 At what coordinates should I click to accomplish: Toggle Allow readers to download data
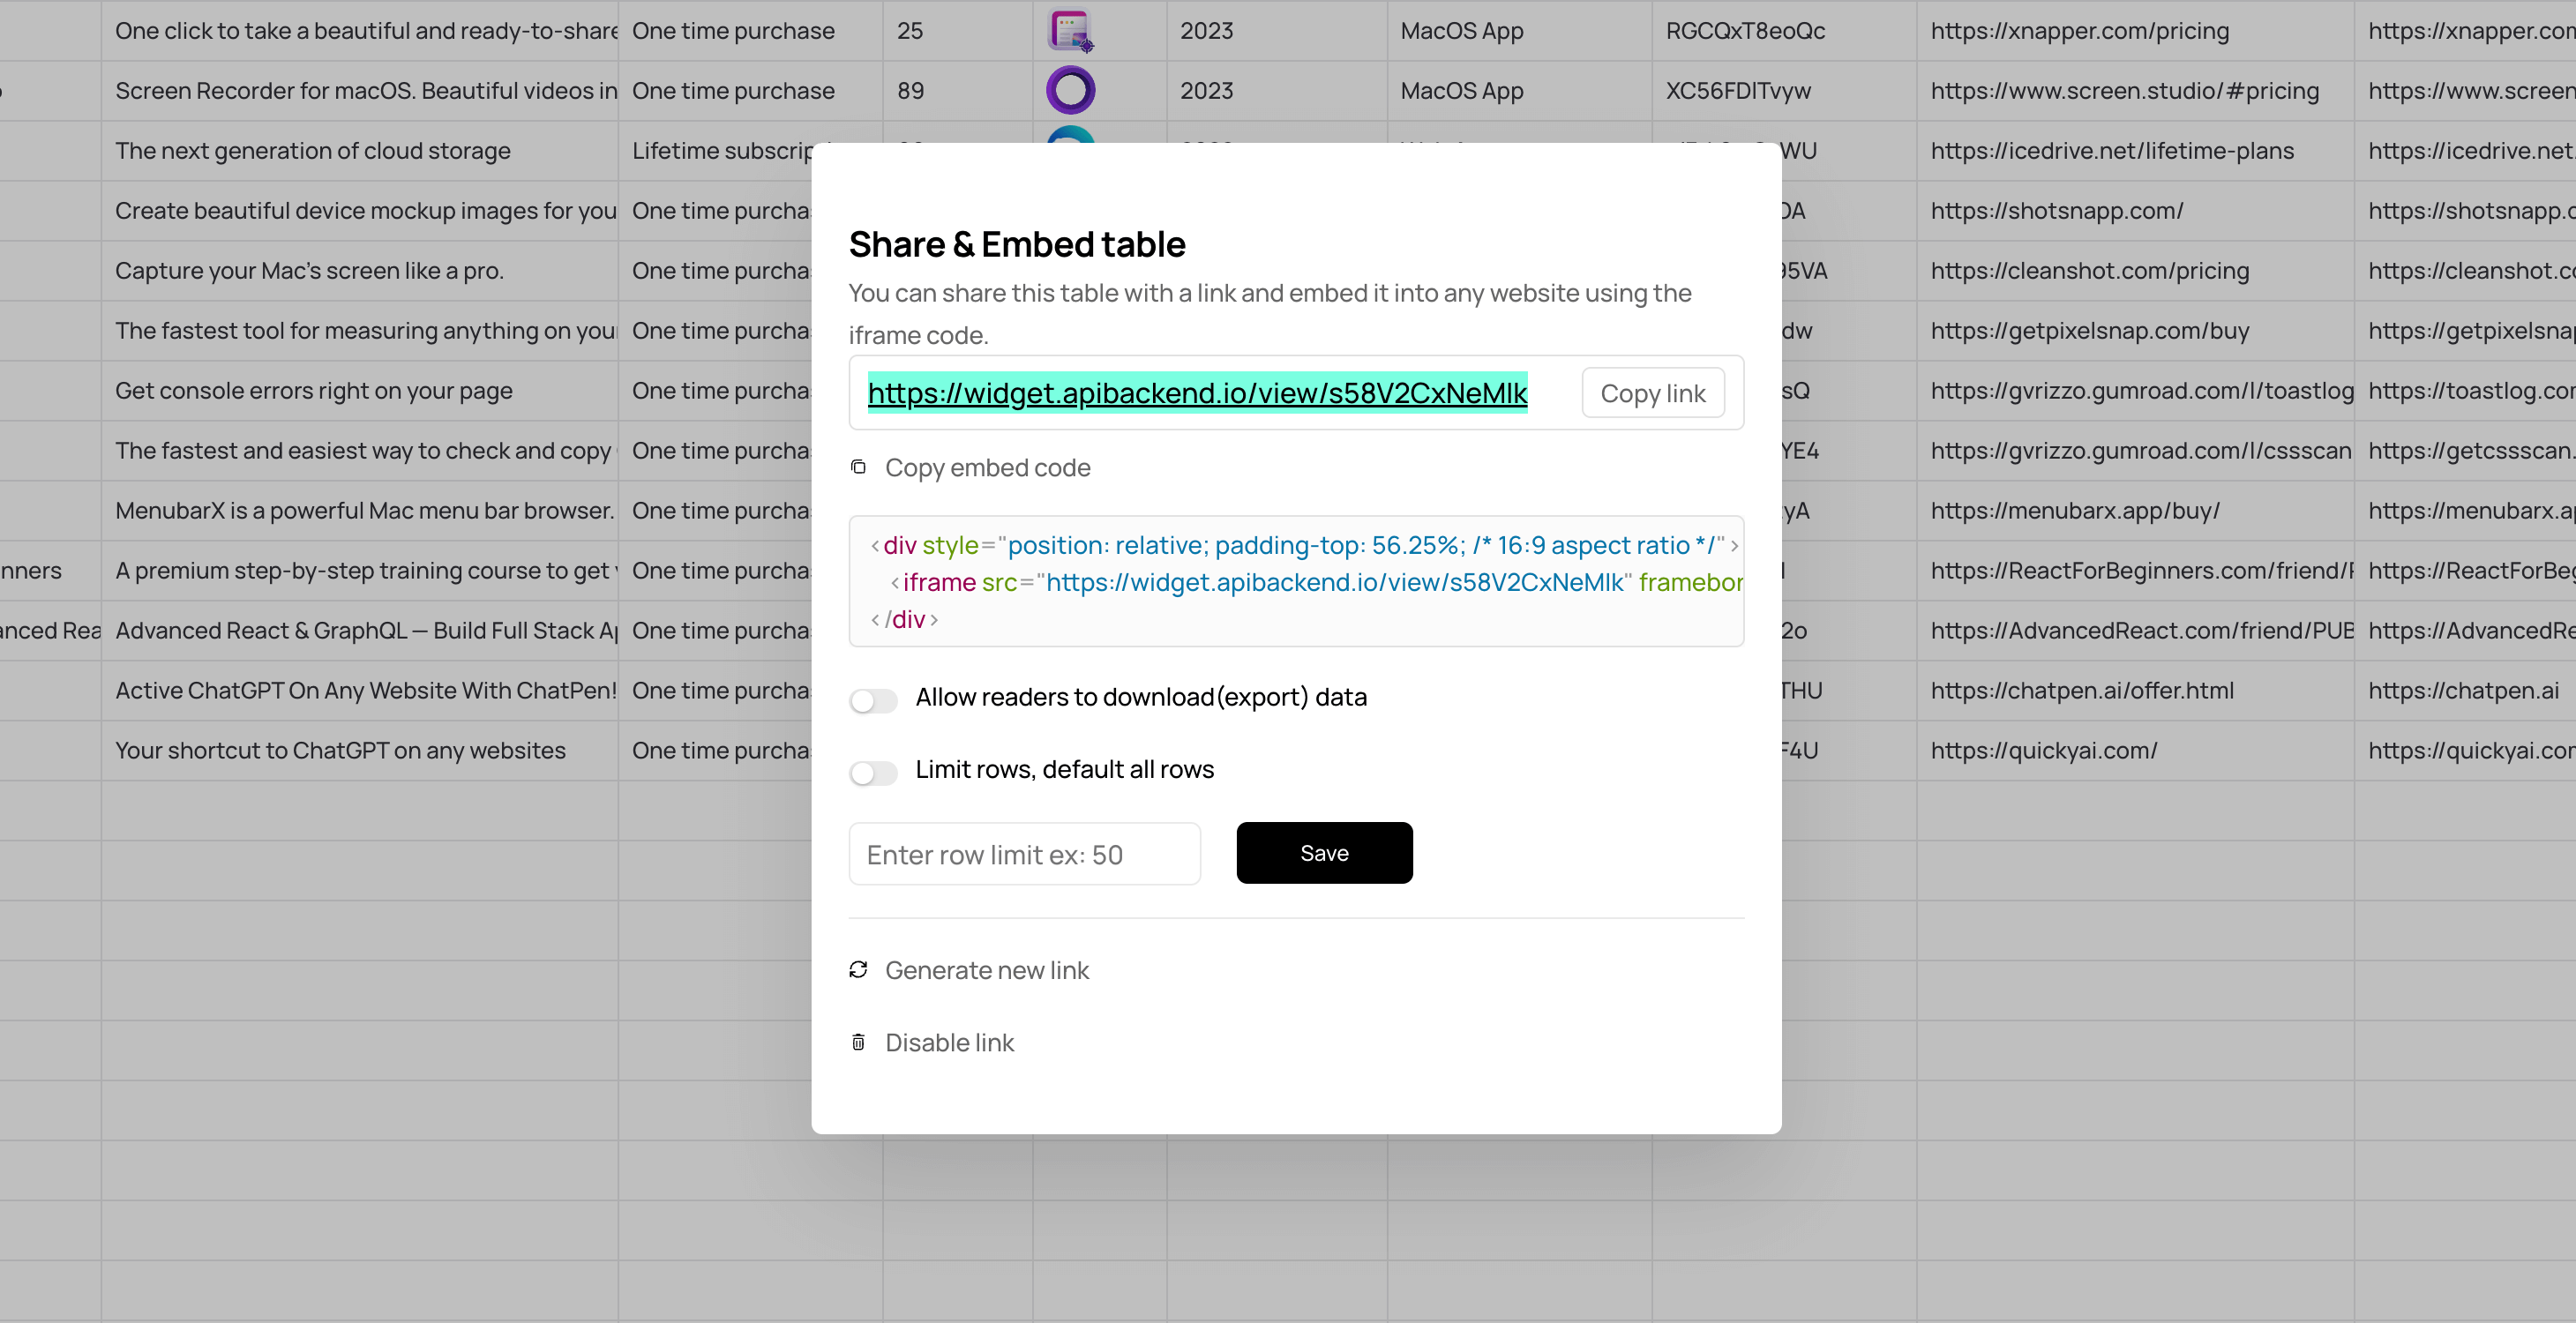[x=873, y=700]
